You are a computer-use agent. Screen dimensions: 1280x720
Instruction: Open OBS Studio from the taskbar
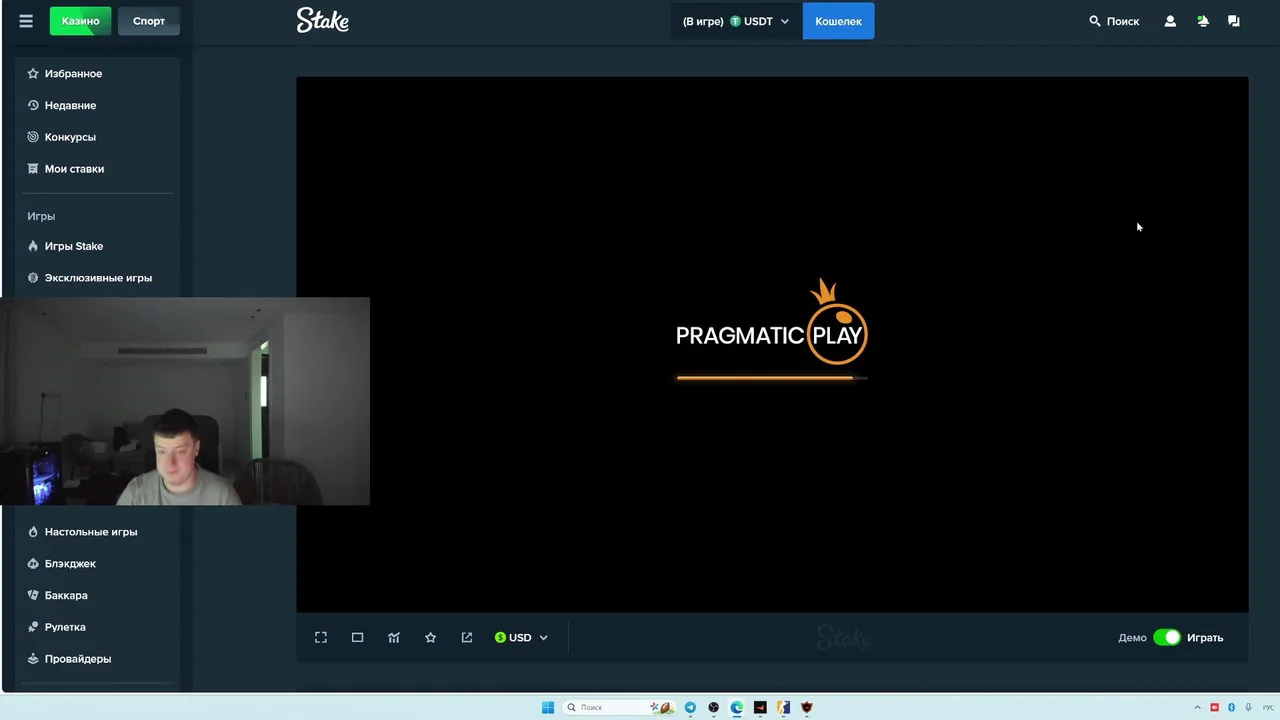pyautogui.click(x=713, y=707)
